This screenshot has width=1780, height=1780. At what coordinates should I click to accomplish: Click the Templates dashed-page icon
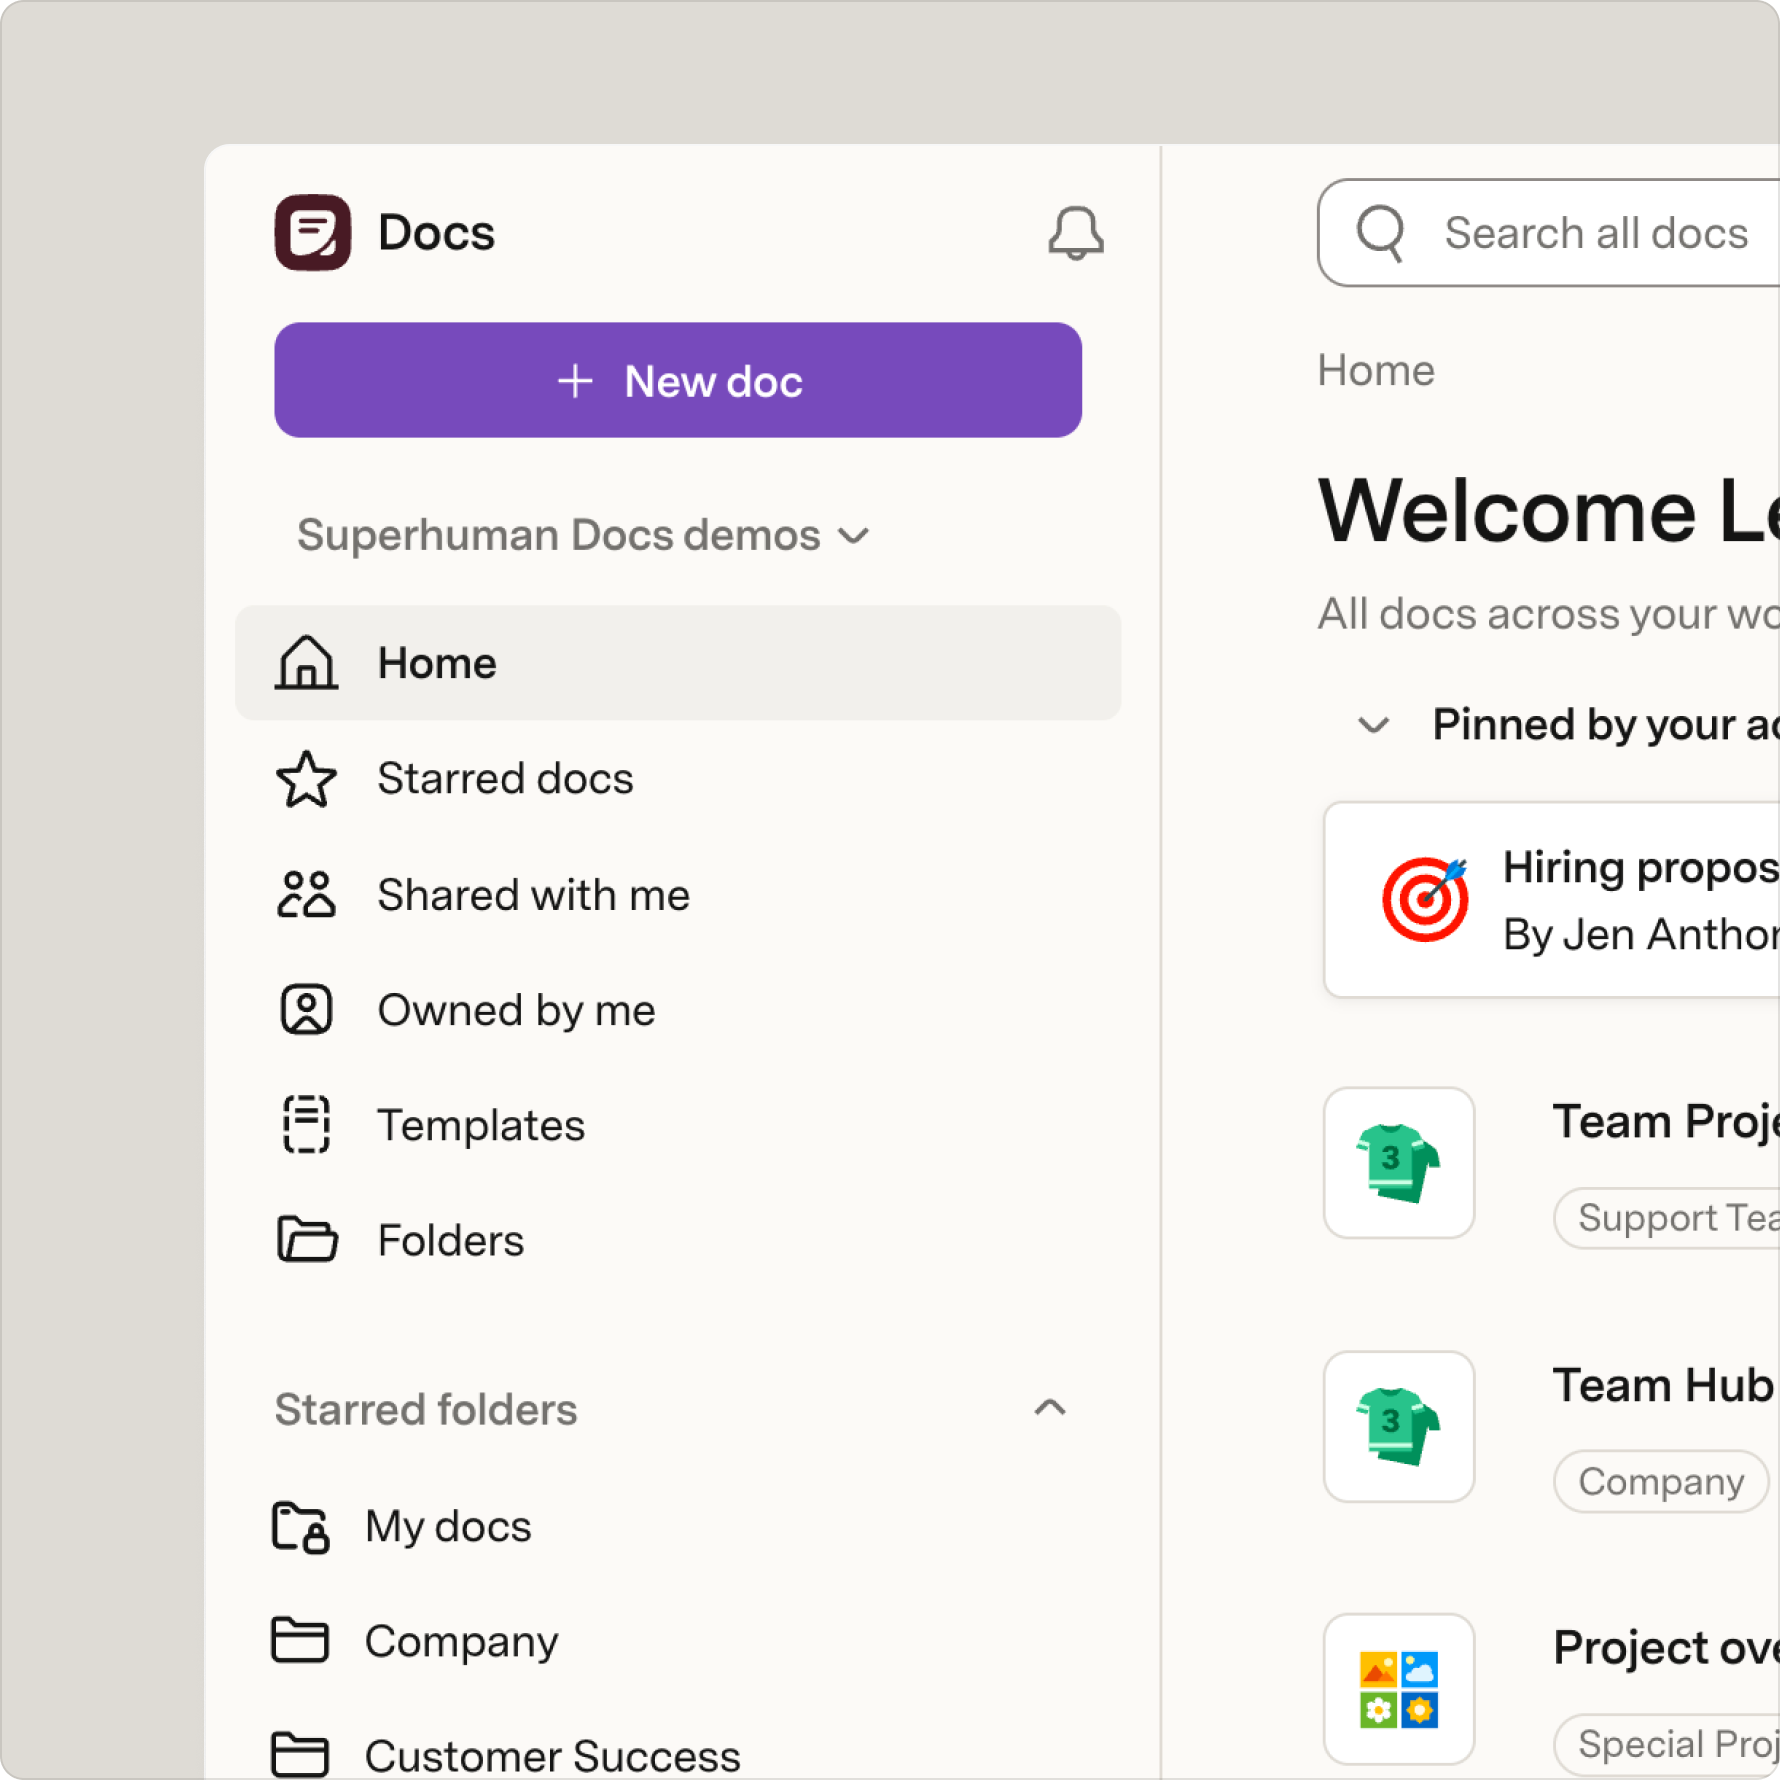(306, 1124)
